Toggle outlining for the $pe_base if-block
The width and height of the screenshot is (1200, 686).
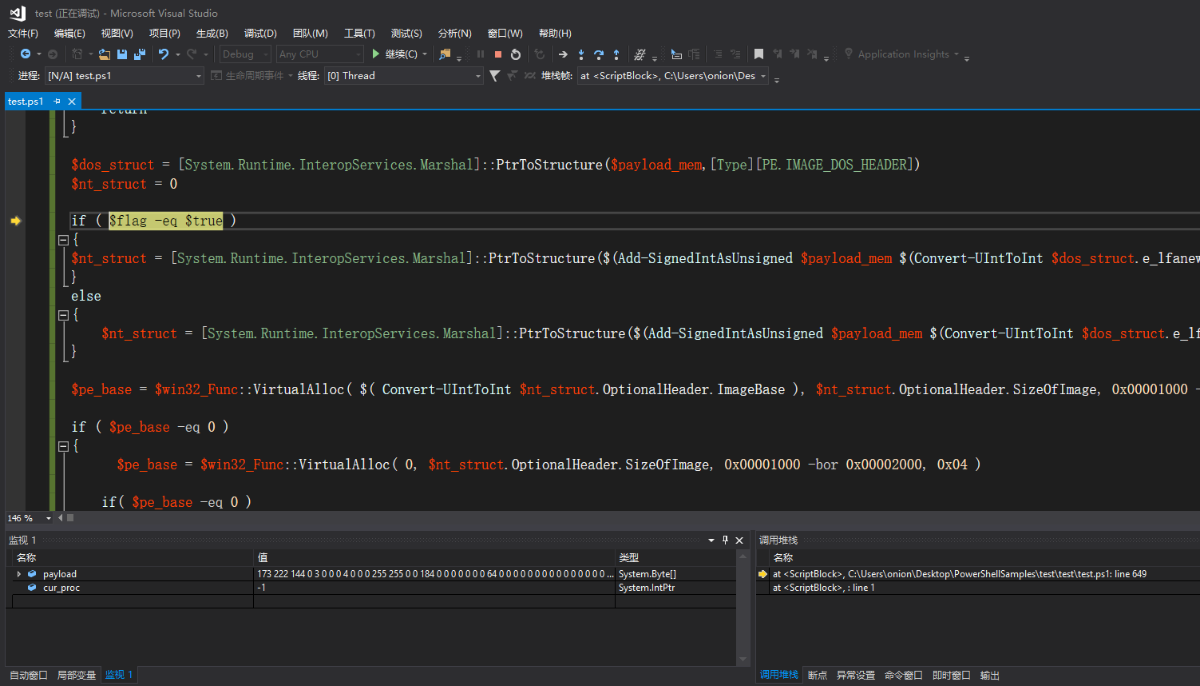(x=63, y=446)
